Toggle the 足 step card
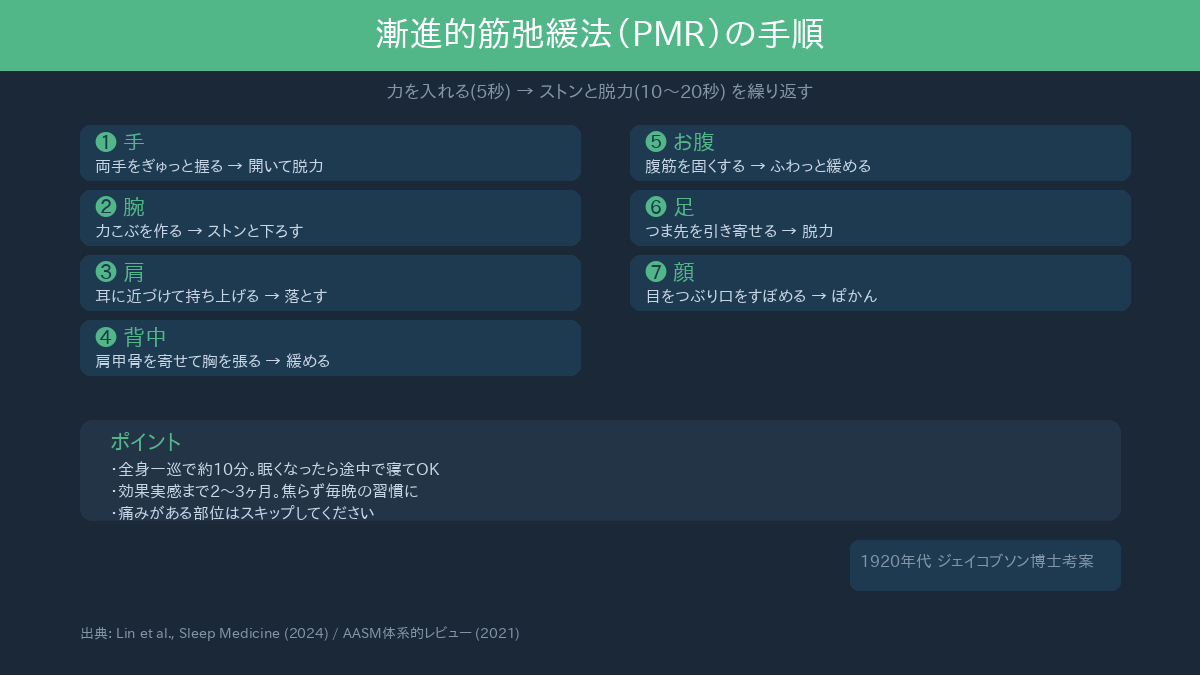This screenshot has height=675, width=1200. coord(880,217)
